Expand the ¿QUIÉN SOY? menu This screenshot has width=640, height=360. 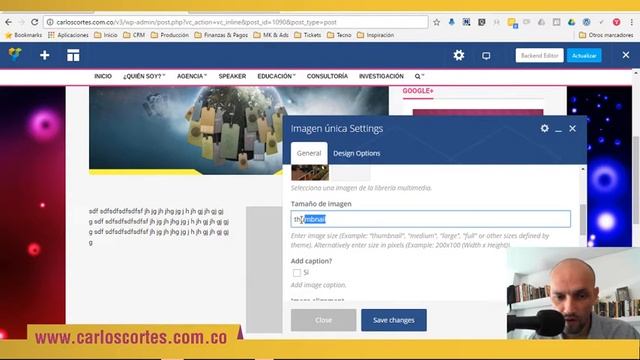(x=144, y=76)
